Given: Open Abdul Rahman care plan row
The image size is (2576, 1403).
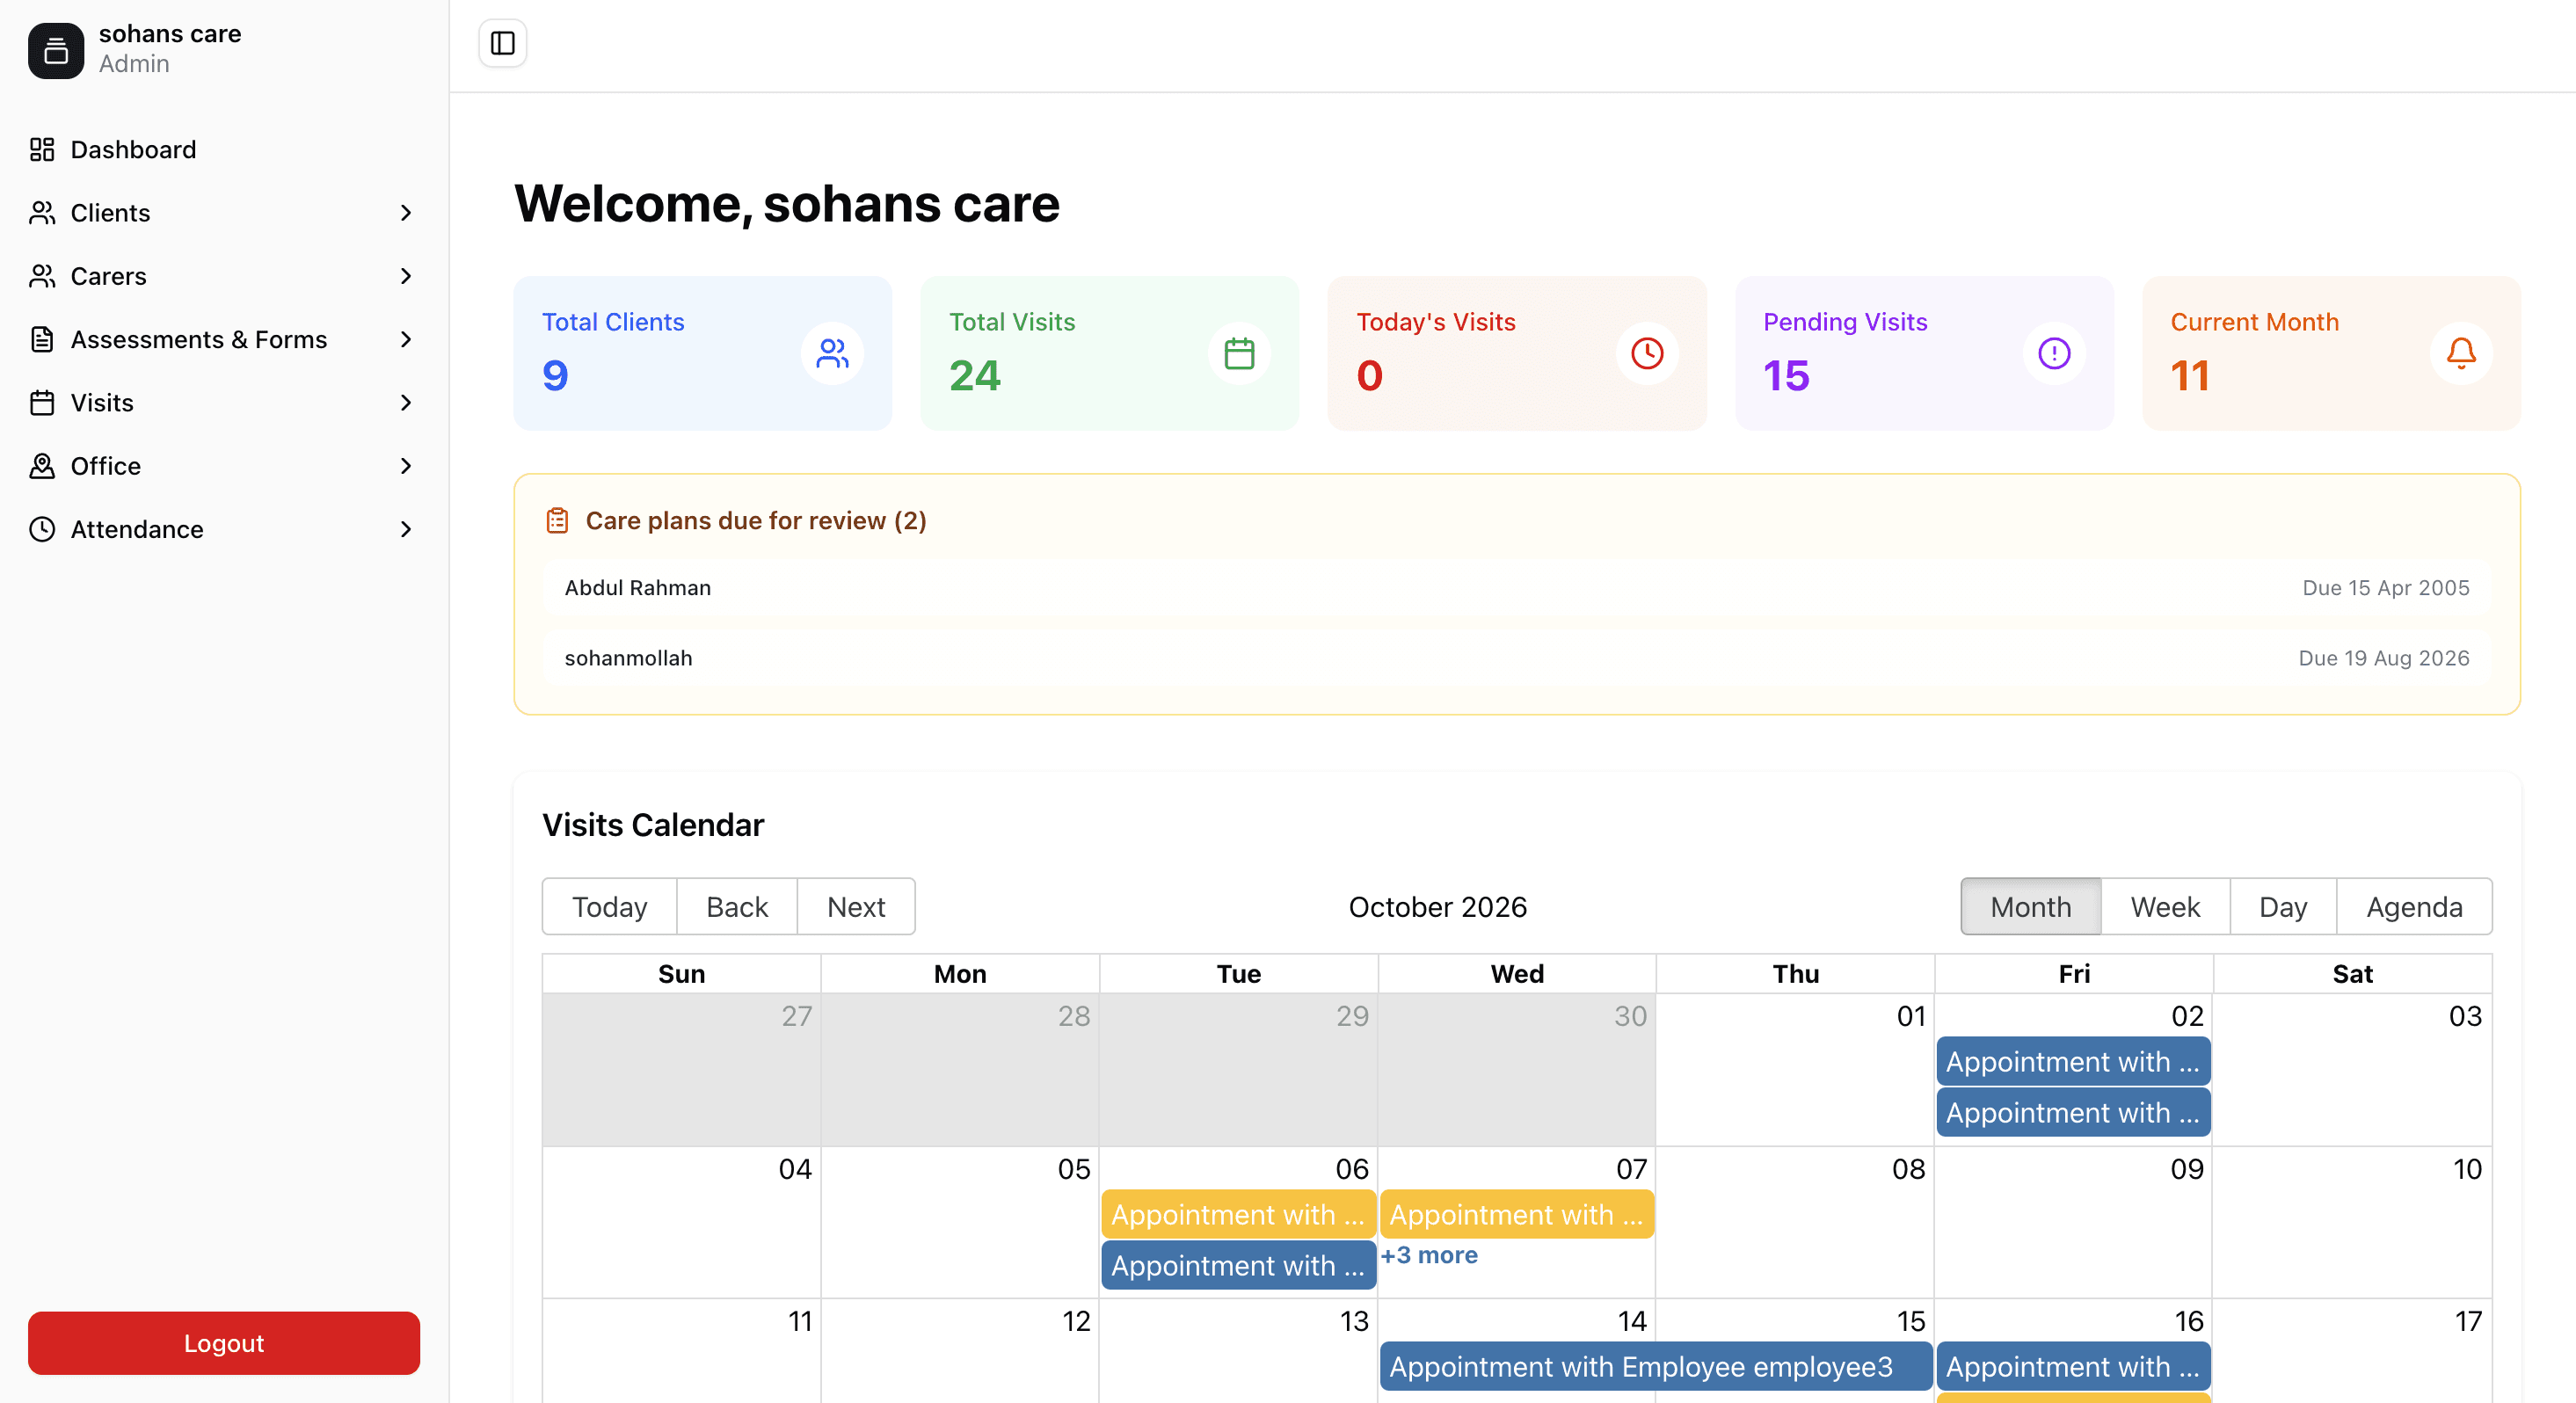Looking at the screenshot, I should click(1517, 588).
